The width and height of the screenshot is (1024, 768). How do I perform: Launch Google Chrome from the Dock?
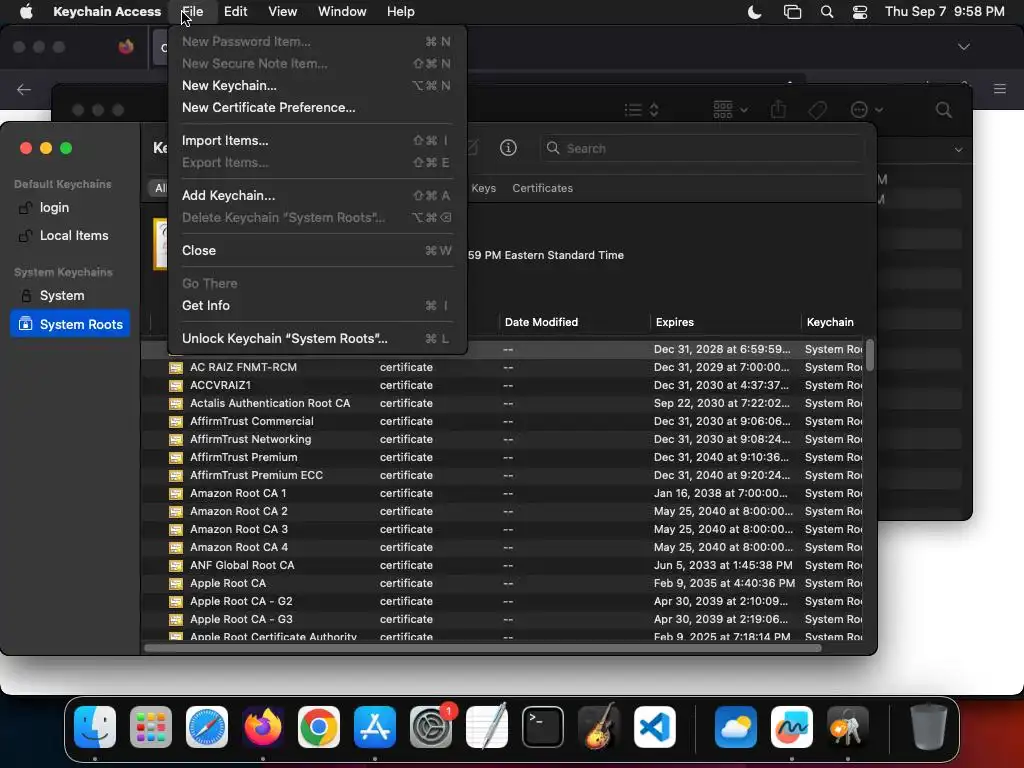click(319, 727)
